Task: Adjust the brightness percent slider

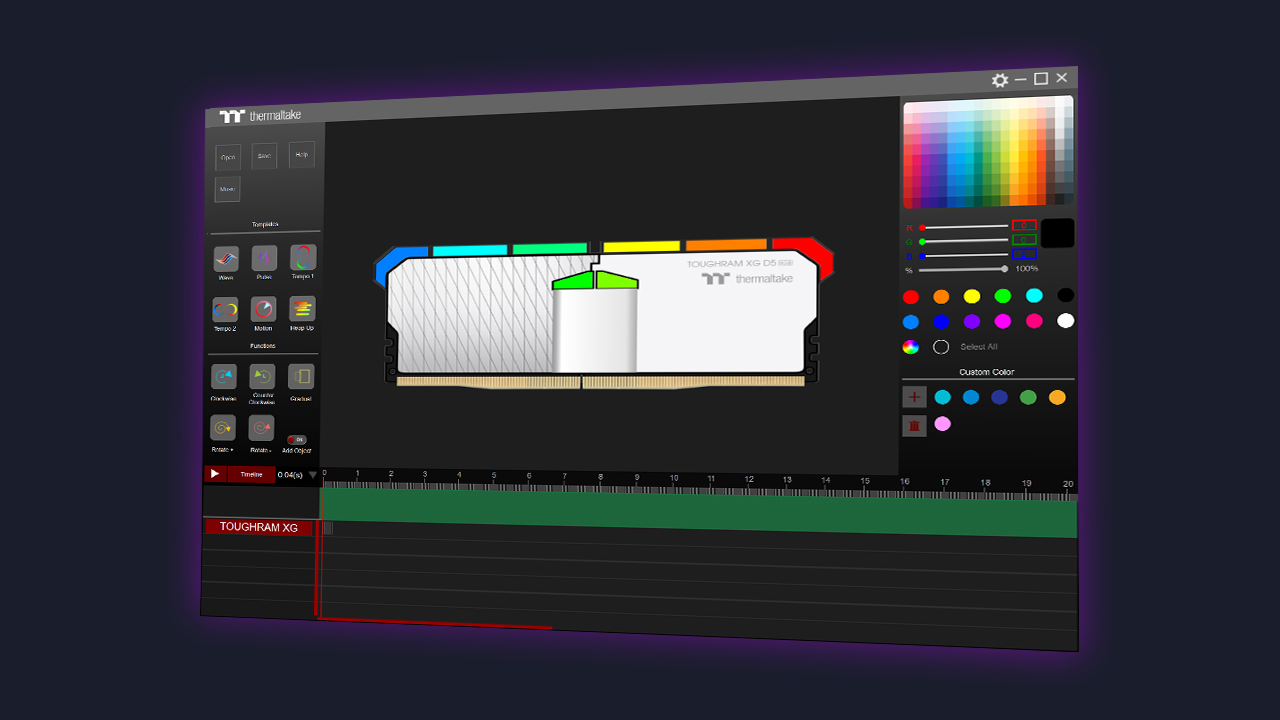Action: pyautogui.click(x=964, y=269)
